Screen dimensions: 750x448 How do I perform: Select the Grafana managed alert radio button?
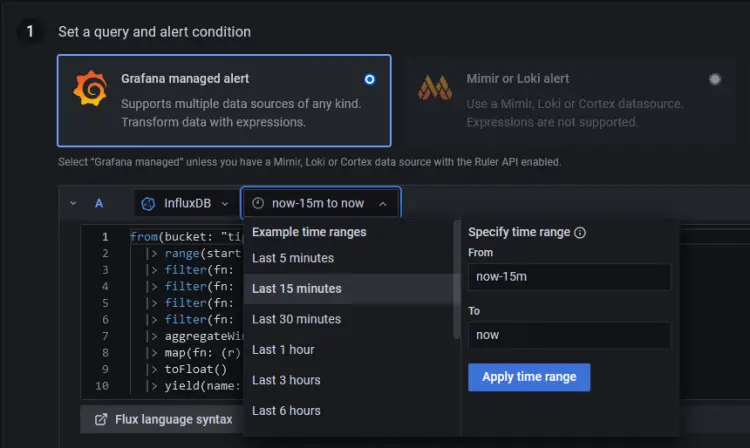coord(370,79)
